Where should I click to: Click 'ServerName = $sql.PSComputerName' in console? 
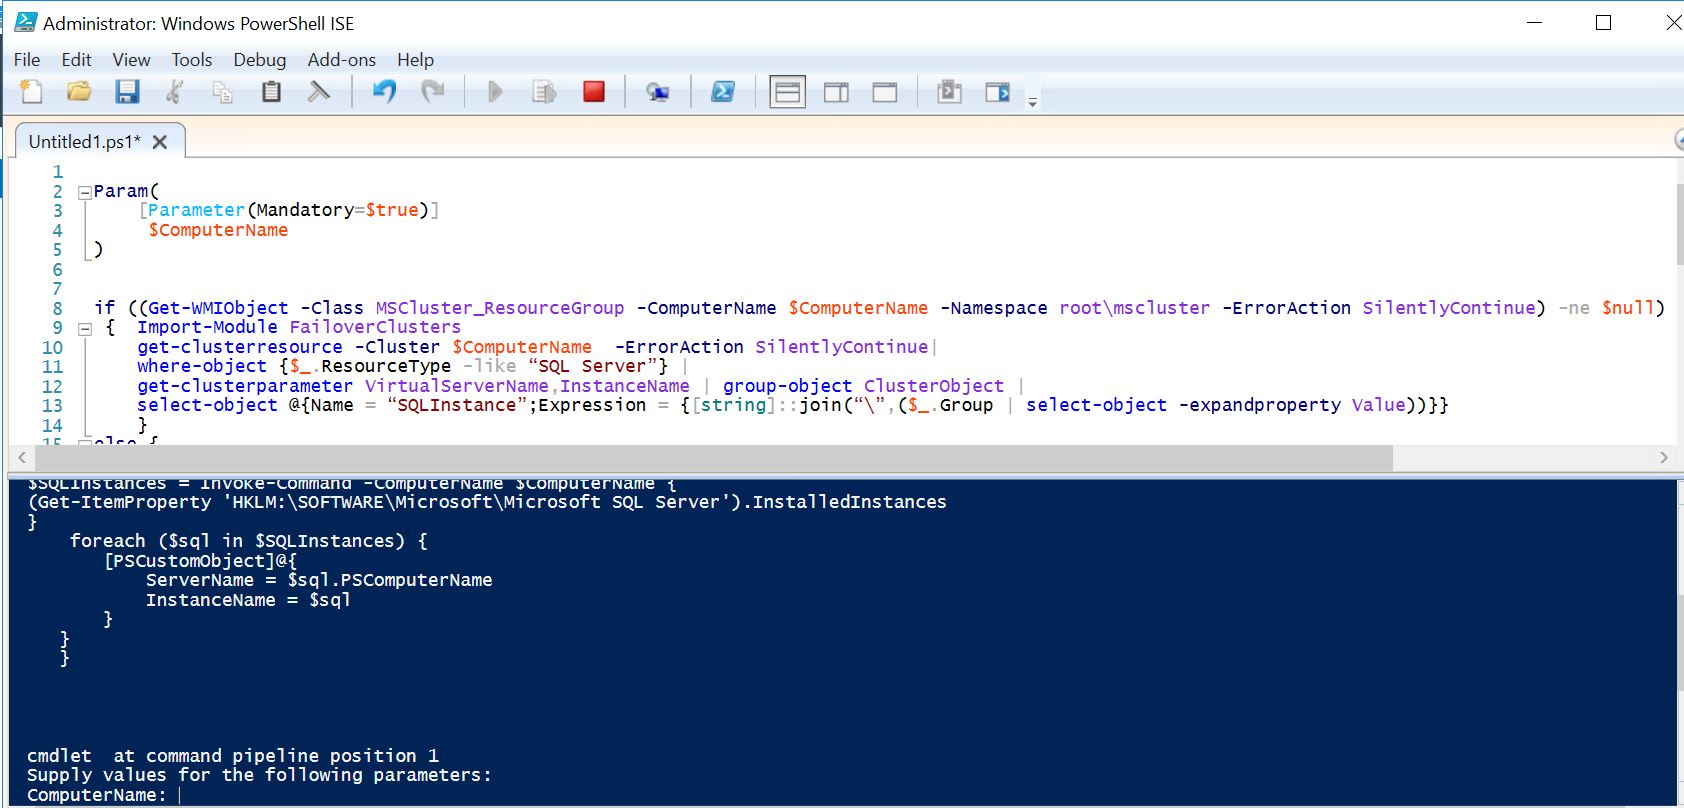319,581
